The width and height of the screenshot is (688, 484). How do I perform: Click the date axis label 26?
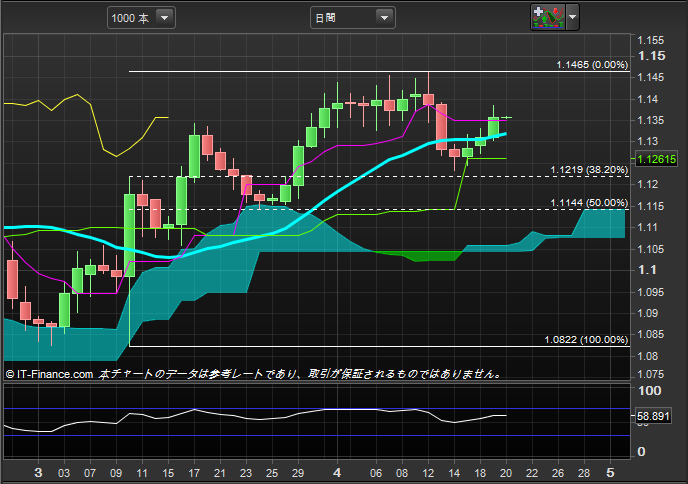pos(558,473)
